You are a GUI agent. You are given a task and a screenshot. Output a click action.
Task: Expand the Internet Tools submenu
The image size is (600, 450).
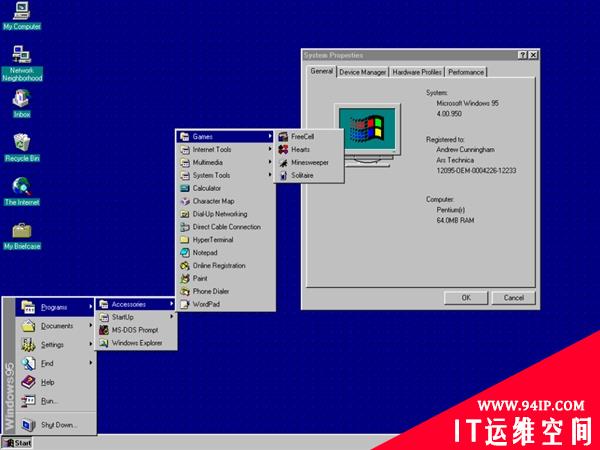(x=226, y=150)
